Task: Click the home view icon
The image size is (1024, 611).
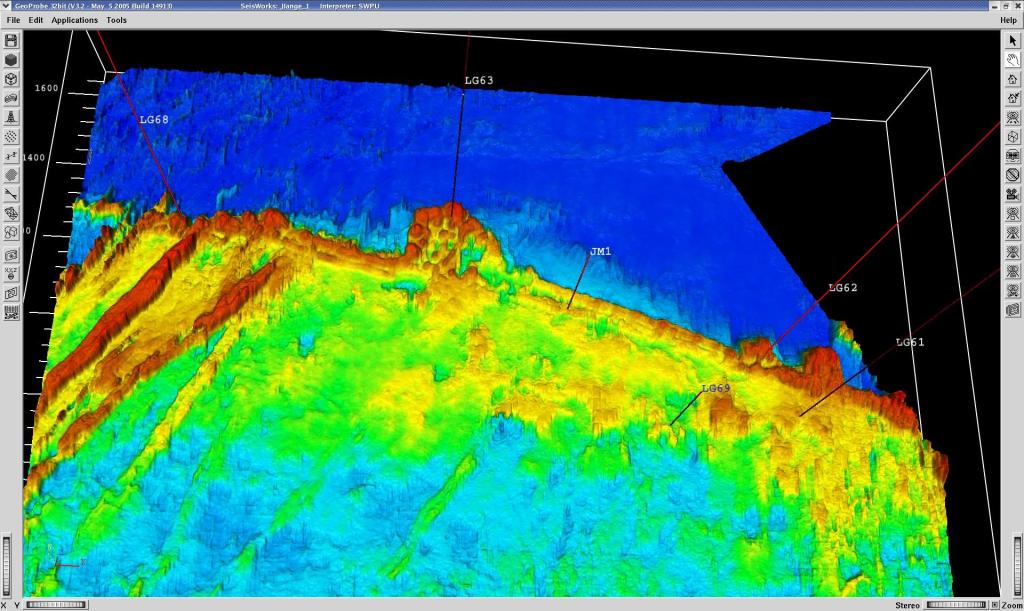Action: 1012,79
